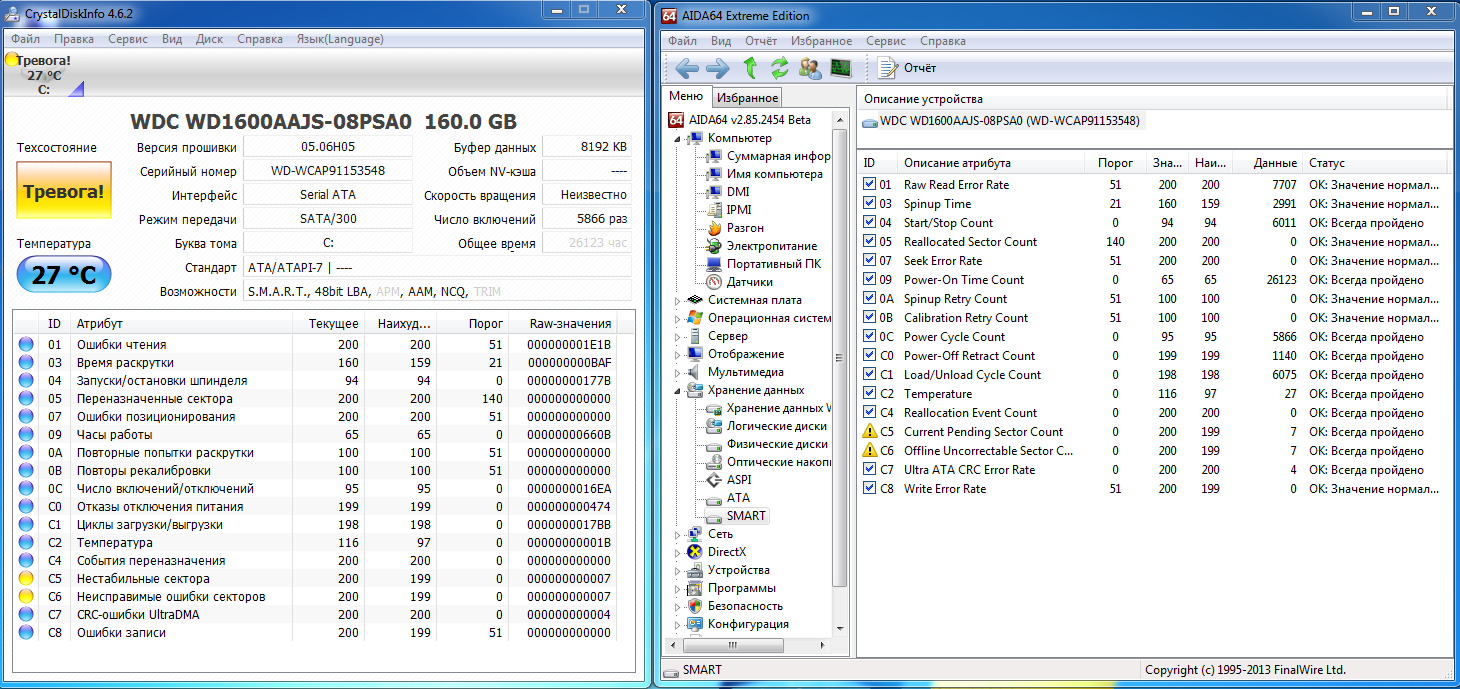Expand the Сервер tree node

pyautogui.click(x=678, y=336)
